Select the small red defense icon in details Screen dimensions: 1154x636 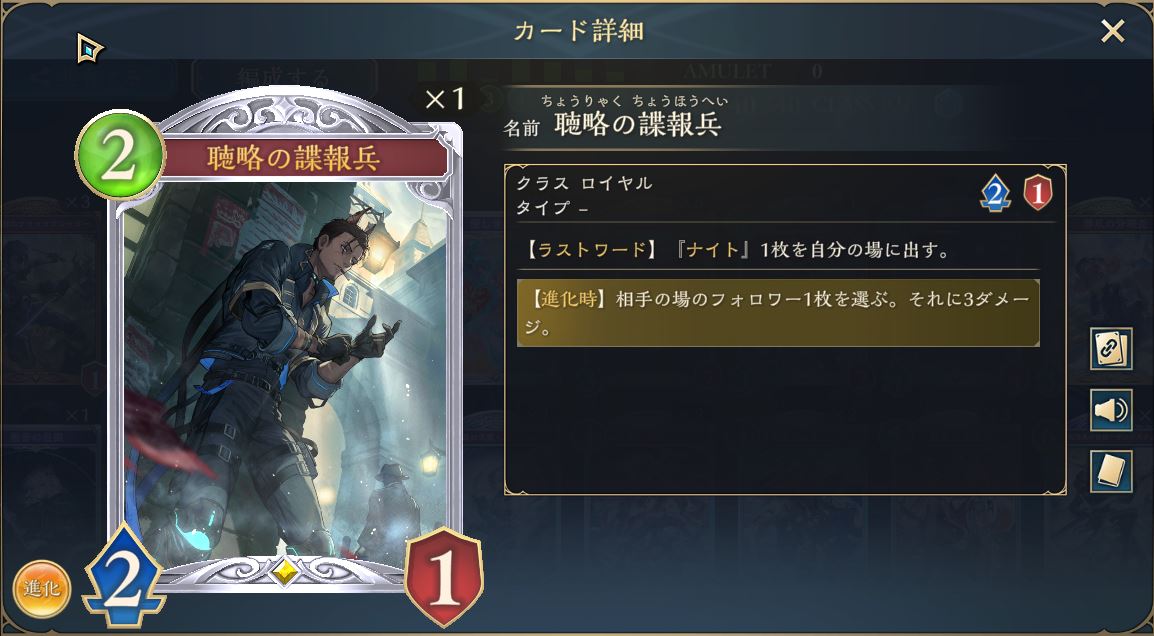pos(1038,194)
